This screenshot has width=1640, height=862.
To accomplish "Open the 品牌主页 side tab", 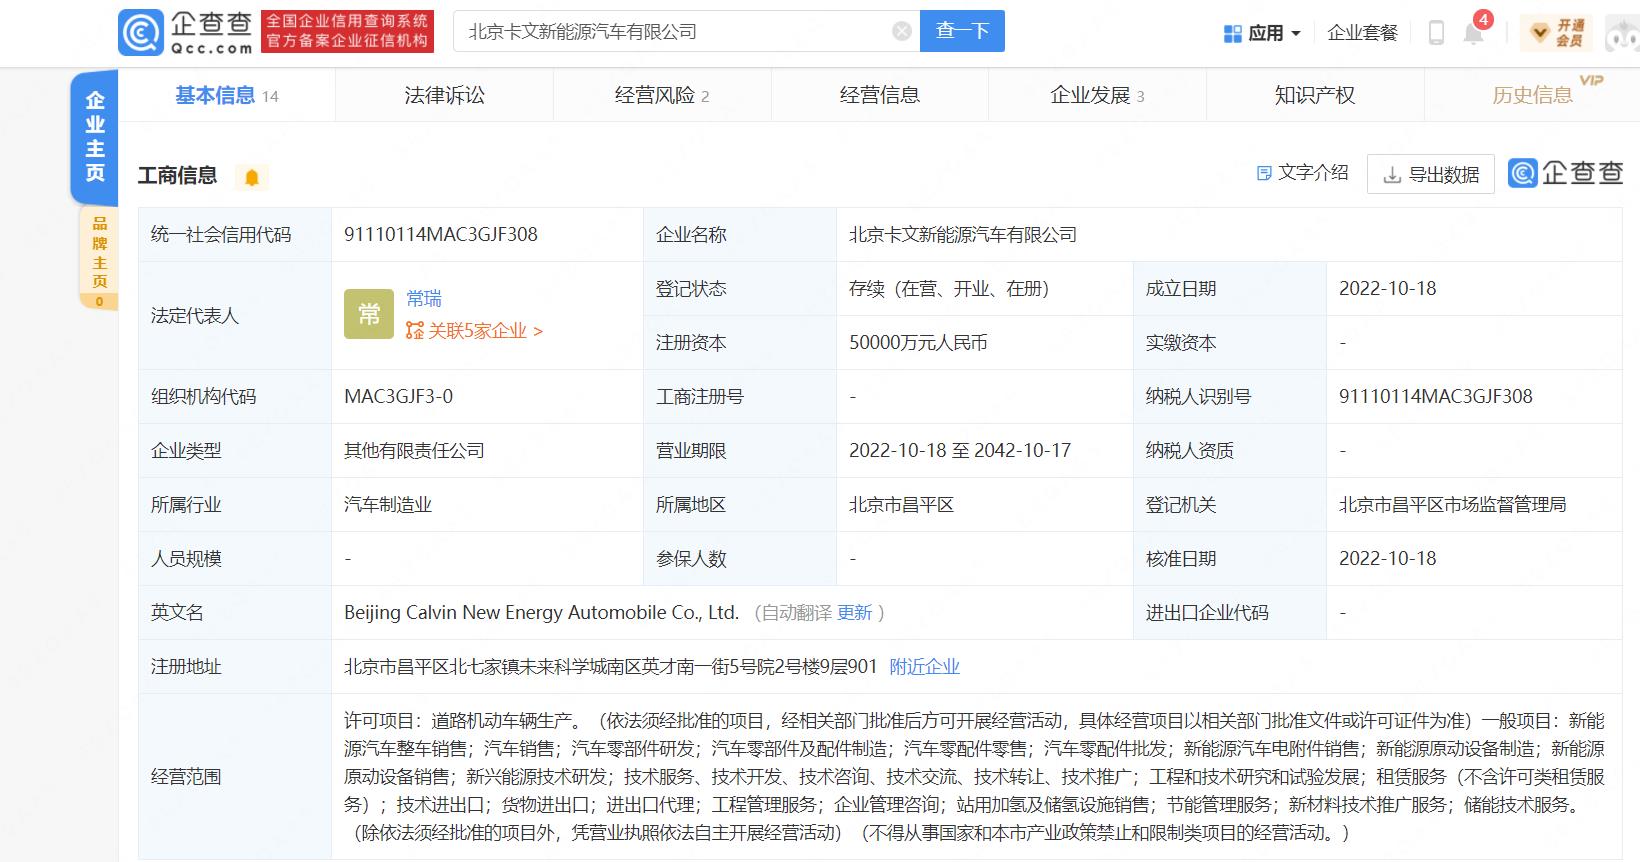I will (x=99, y=257).
